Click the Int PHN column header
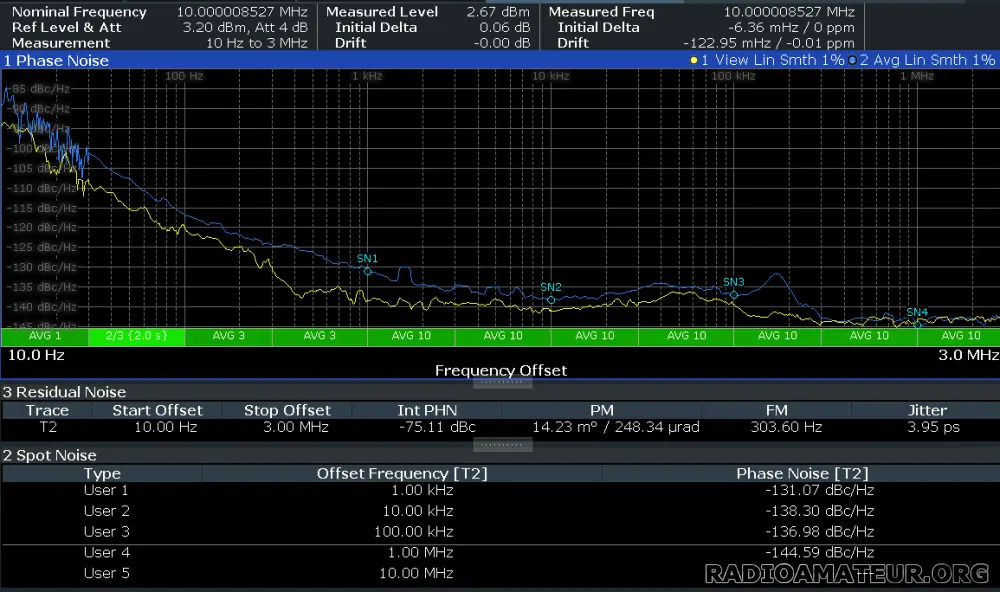 coord(427,410)
